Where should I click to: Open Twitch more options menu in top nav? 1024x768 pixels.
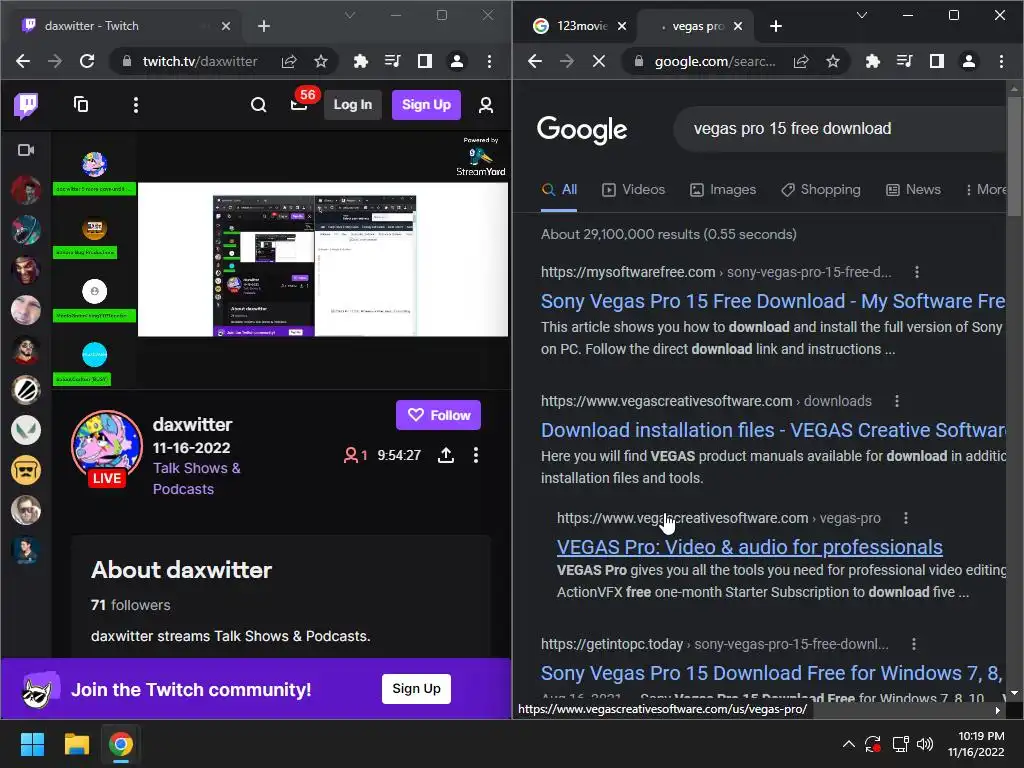[136, 105]
